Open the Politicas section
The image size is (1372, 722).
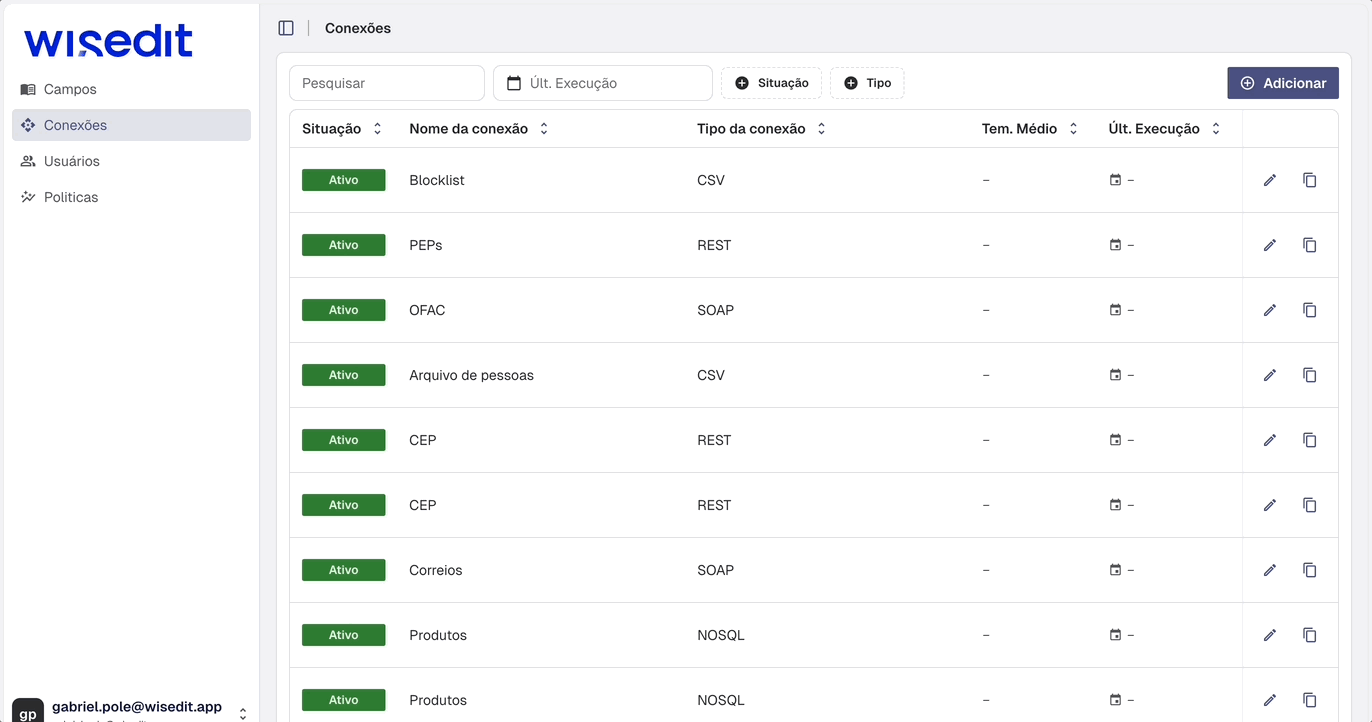[70, 197]
